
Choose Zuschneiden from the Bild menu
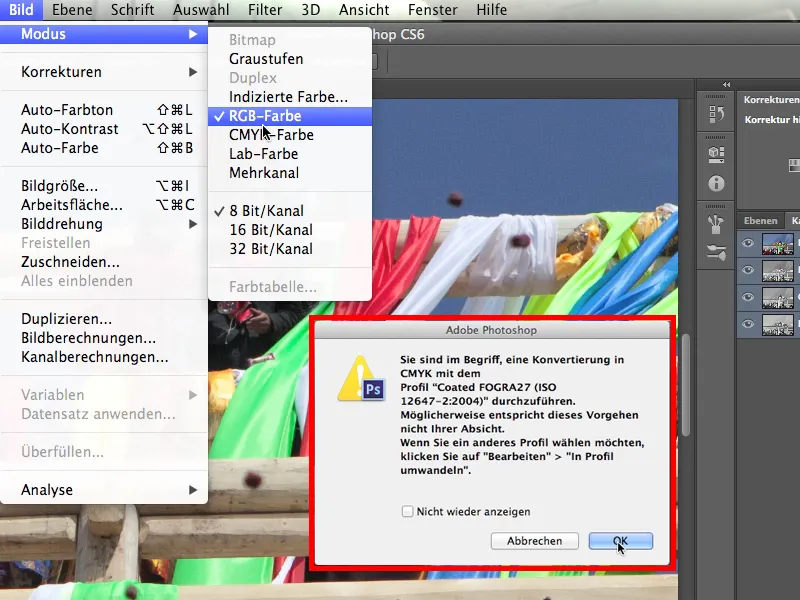click(104, 262)
